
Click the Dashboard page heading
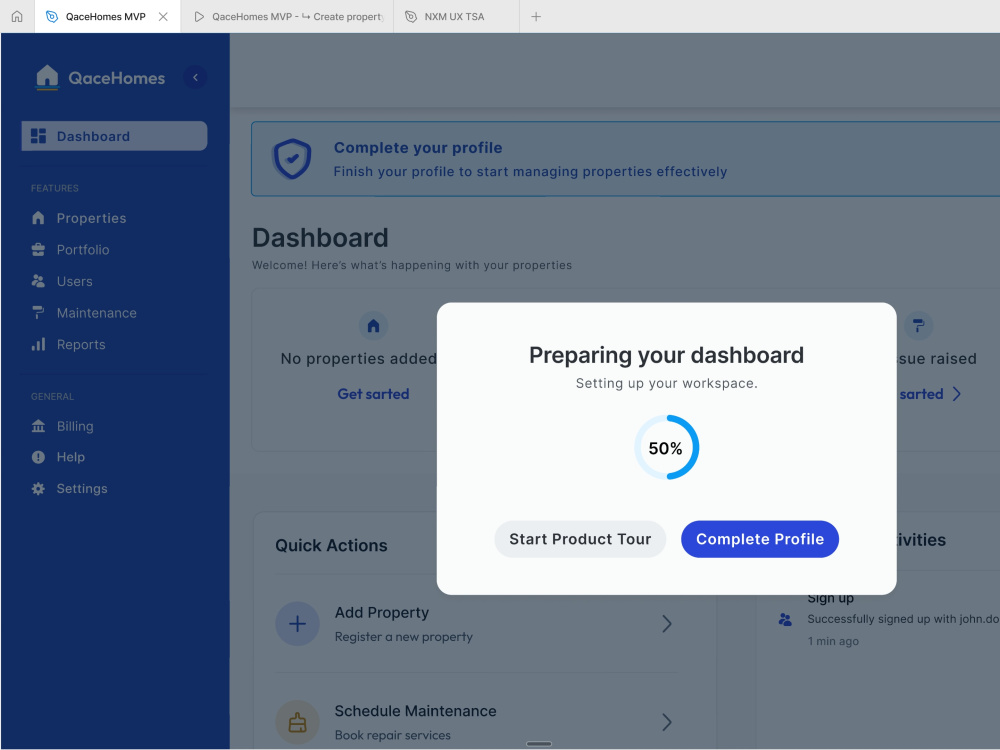point(320,238)
